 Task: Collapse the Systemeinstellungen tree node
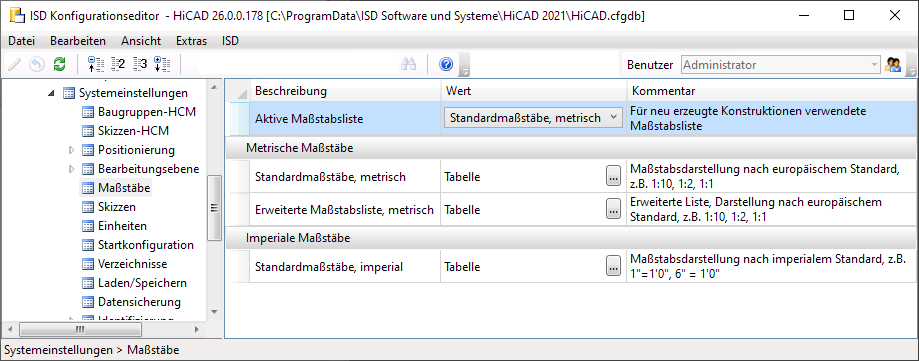click(52, 93)
